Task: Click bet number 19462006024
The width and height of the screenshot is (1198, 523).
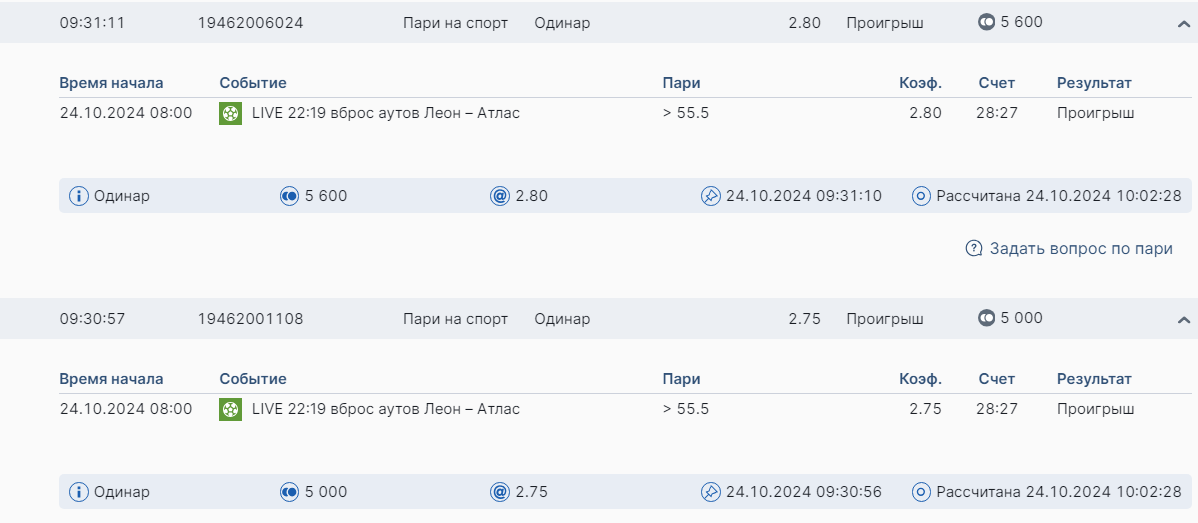Action: (x=251, y=23)
